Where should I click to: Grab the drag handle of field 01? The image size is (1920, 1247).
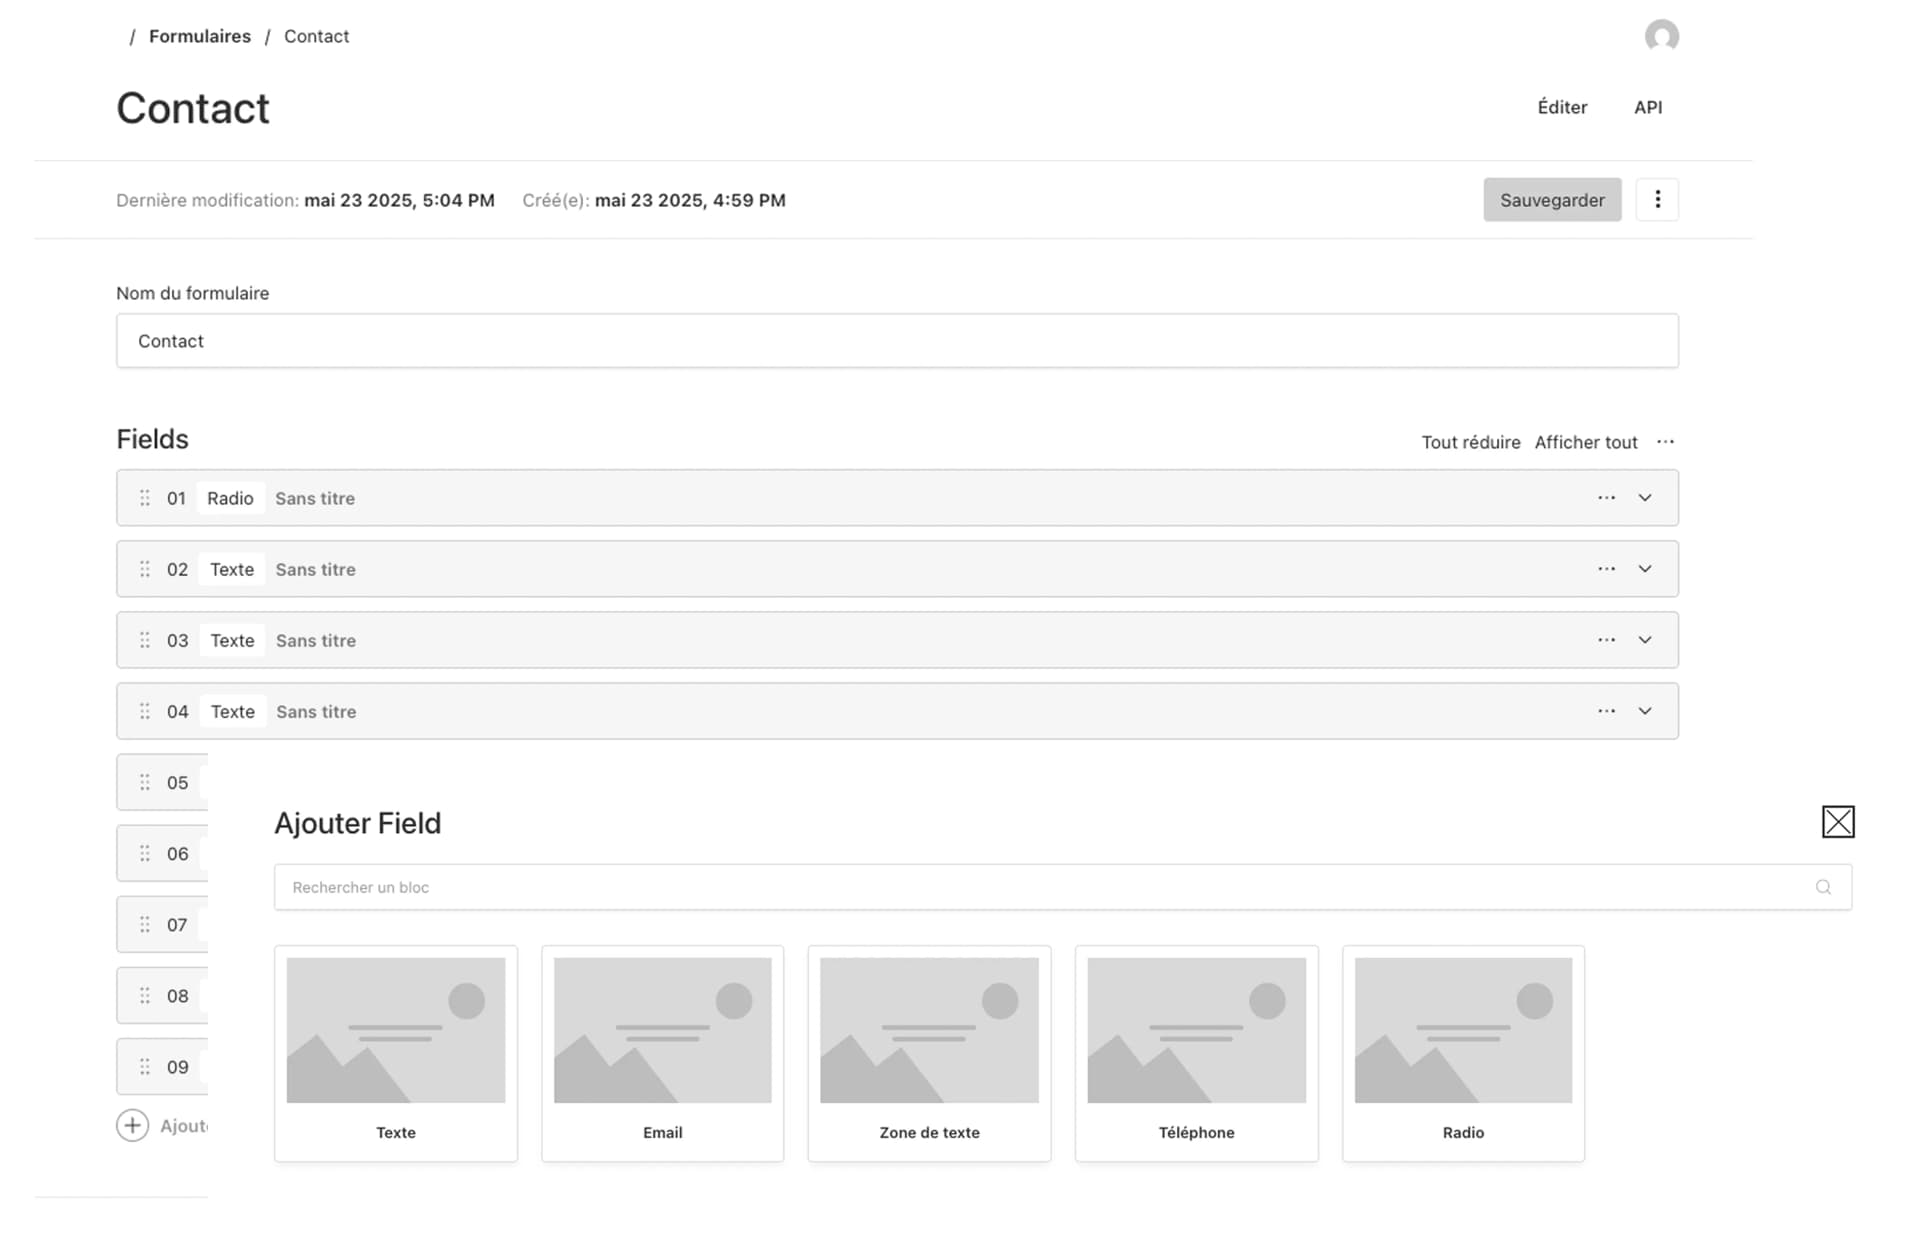(145, 498)
